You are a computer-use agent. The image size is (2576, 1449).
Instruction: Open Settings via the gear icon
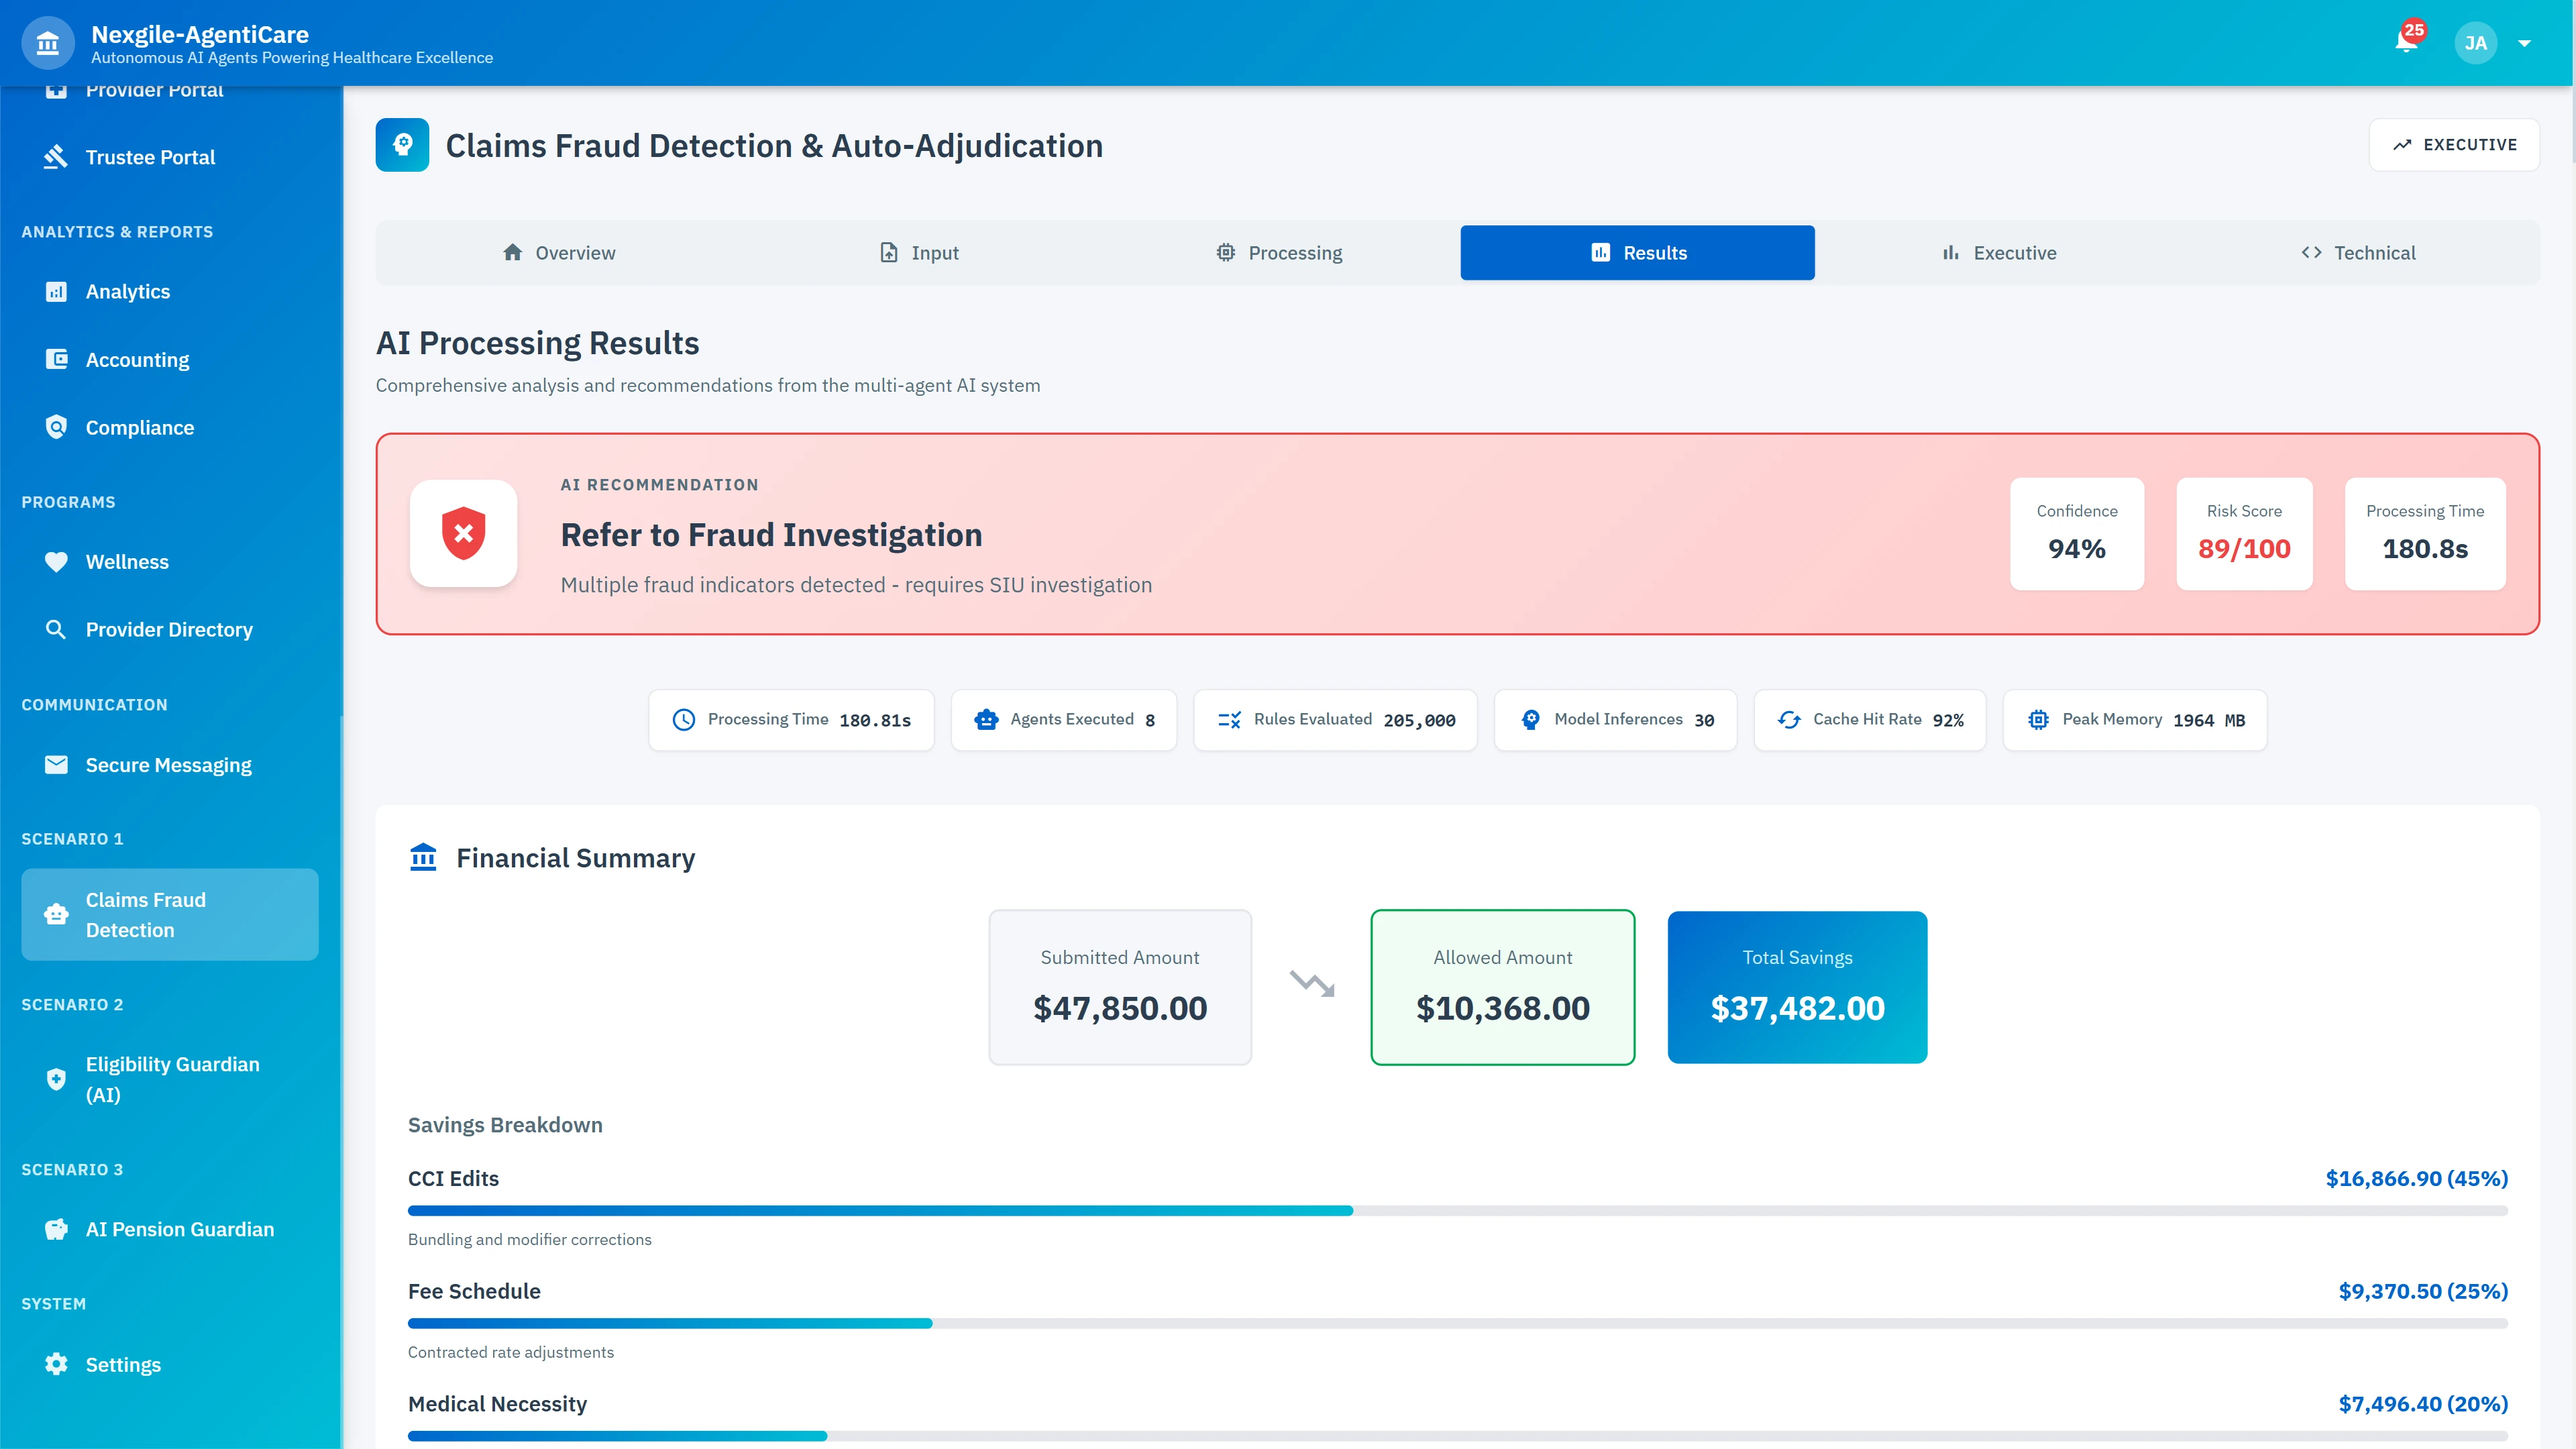coord(56,1363)
